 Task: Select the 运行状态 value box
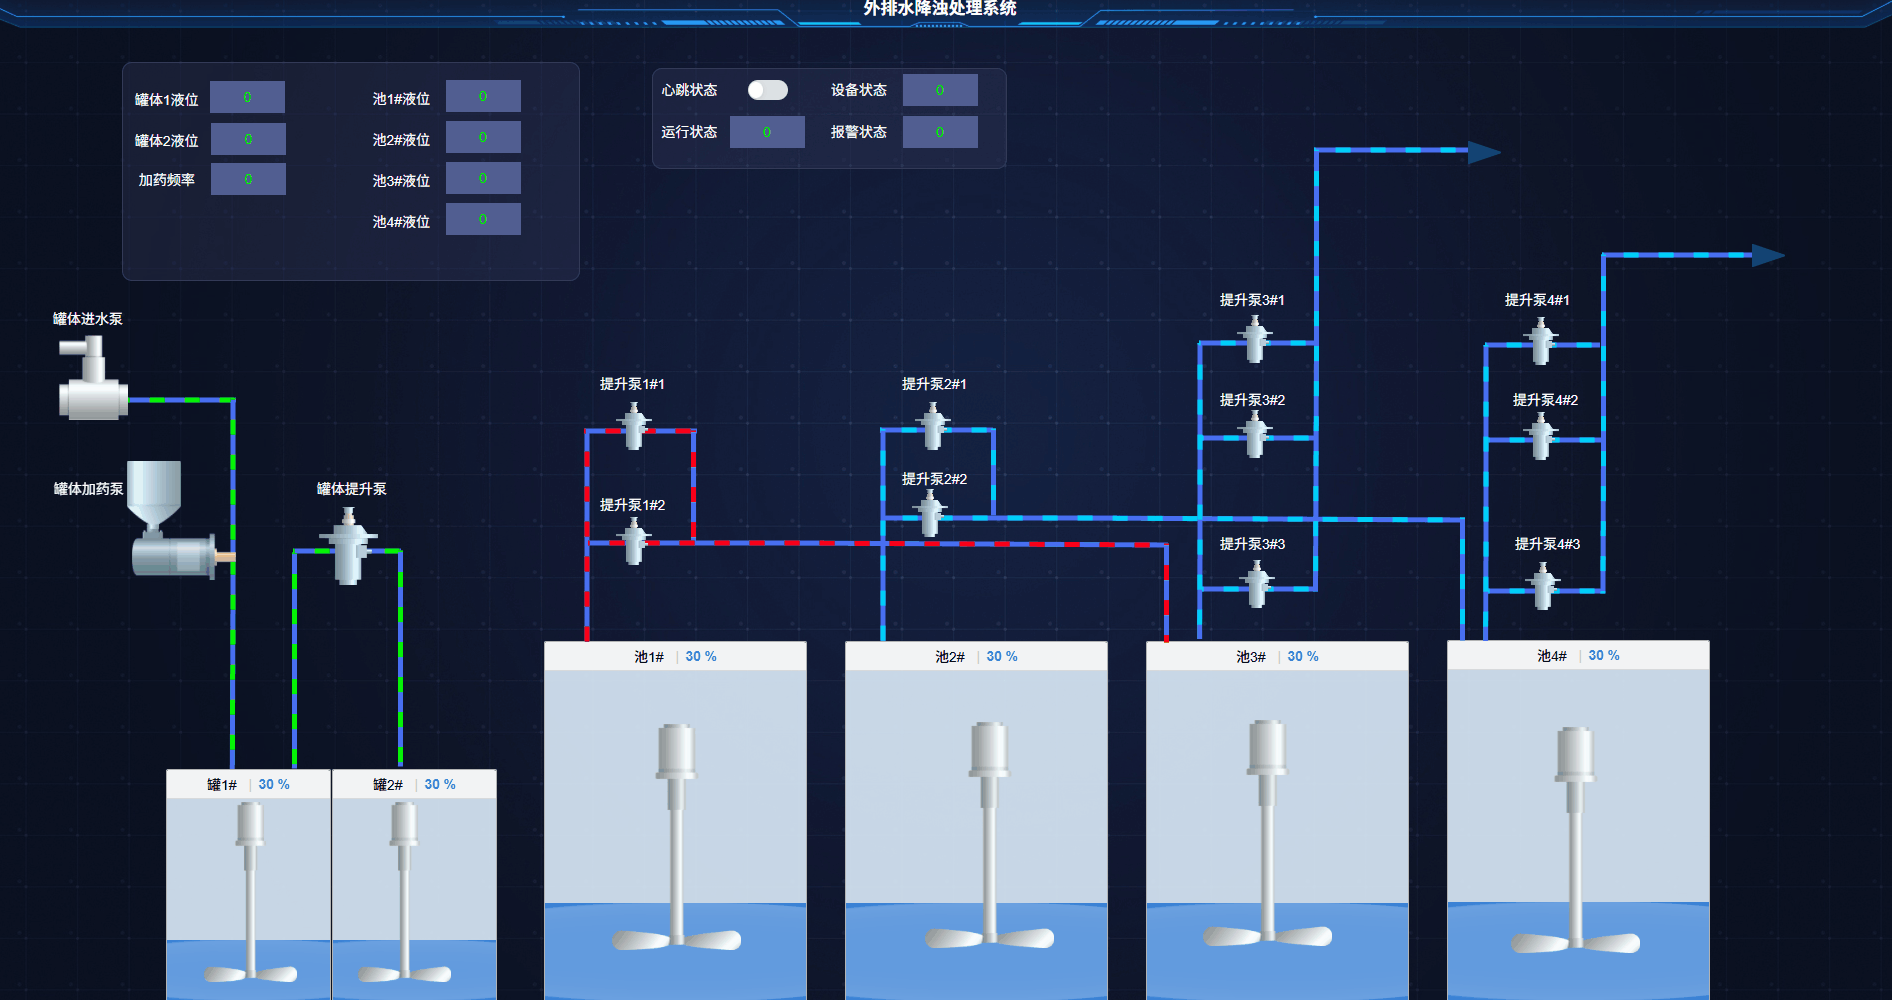767,132
